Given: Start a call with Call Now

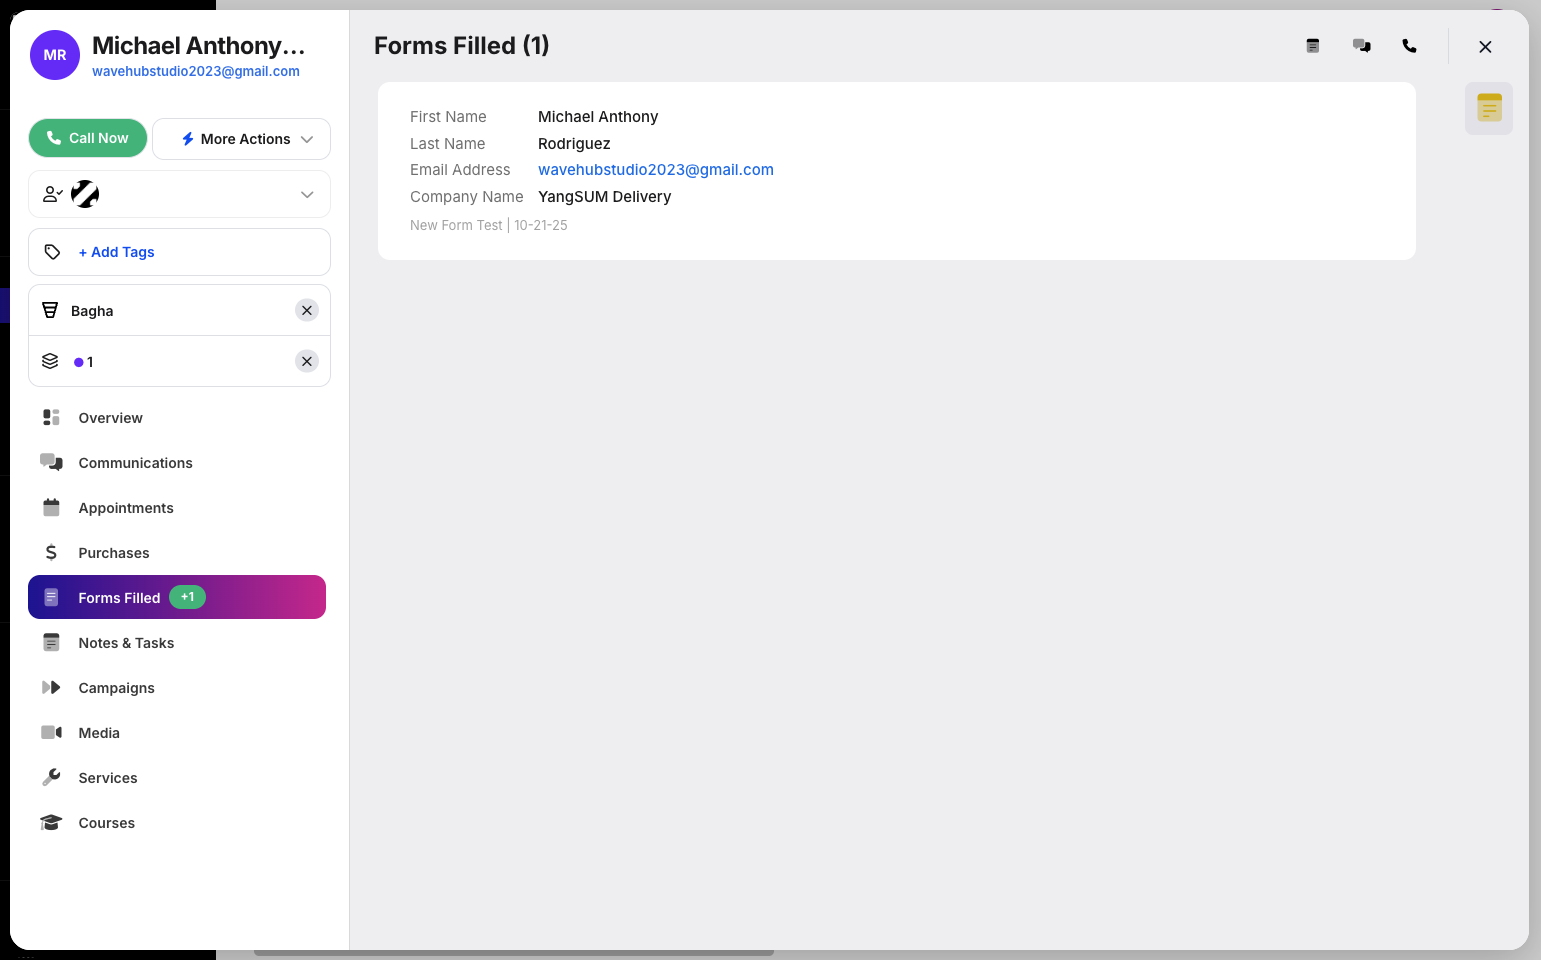Looking at the screenshot, I should click(88, 138).
